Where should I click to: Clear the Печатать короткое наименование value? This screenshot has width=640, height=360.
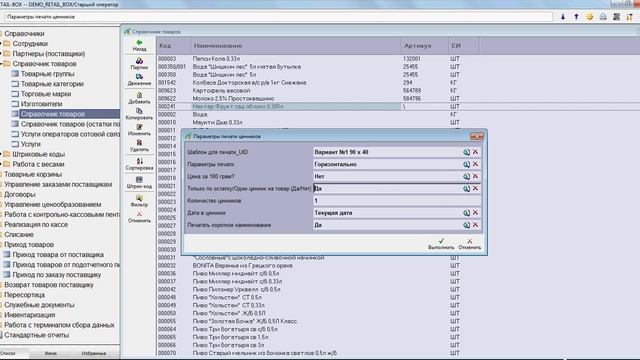[x=475, y=225]
